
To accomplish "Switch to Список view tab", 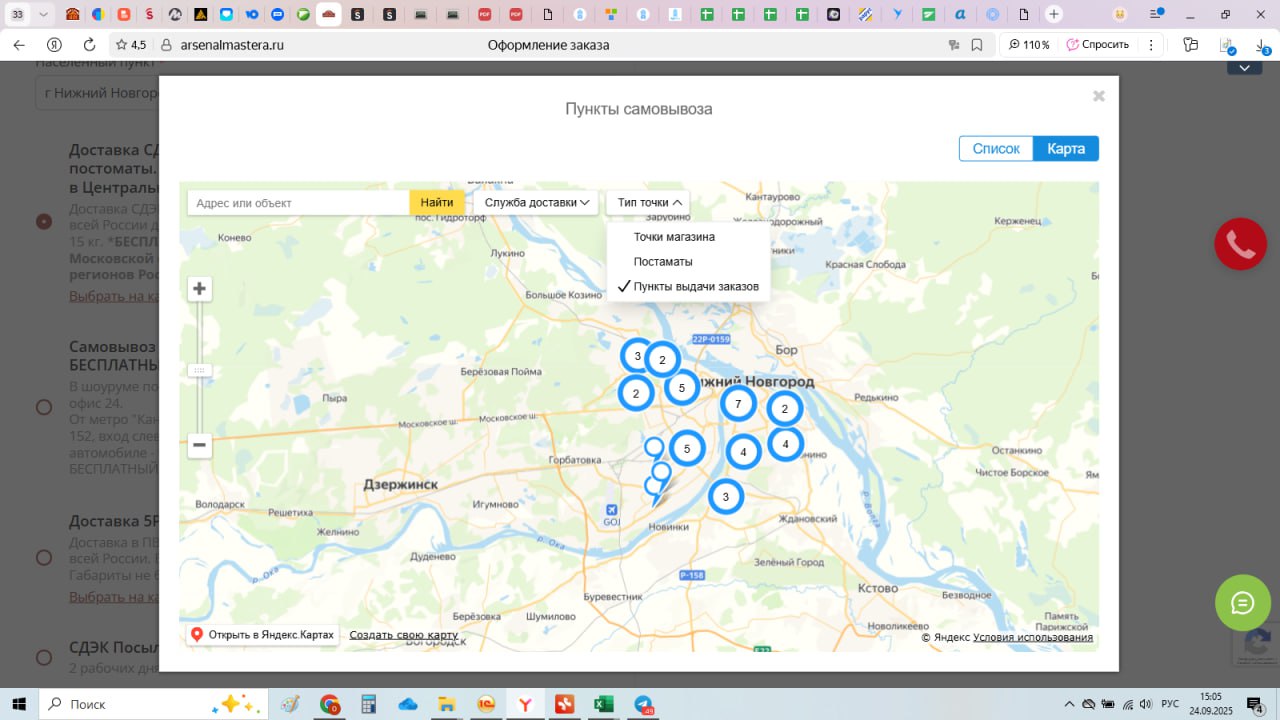I will click(x=996, y=148).
